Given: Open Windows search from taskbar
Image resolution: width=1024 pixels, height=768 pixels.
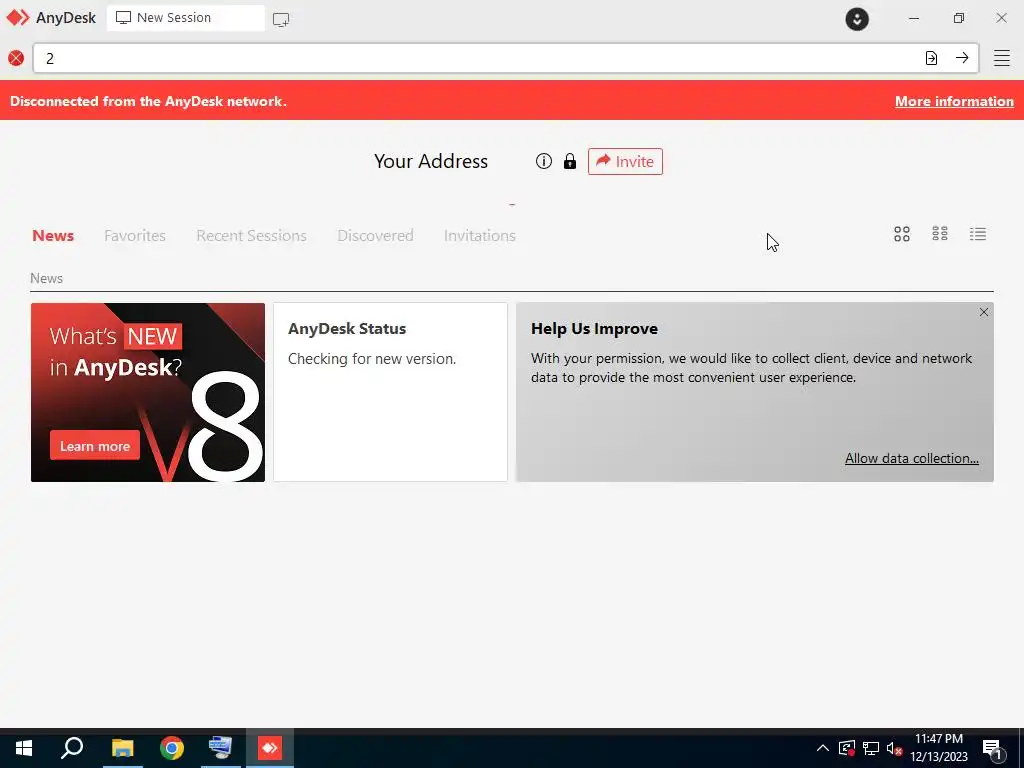Looking at the screenshot, I should point(72,748).
